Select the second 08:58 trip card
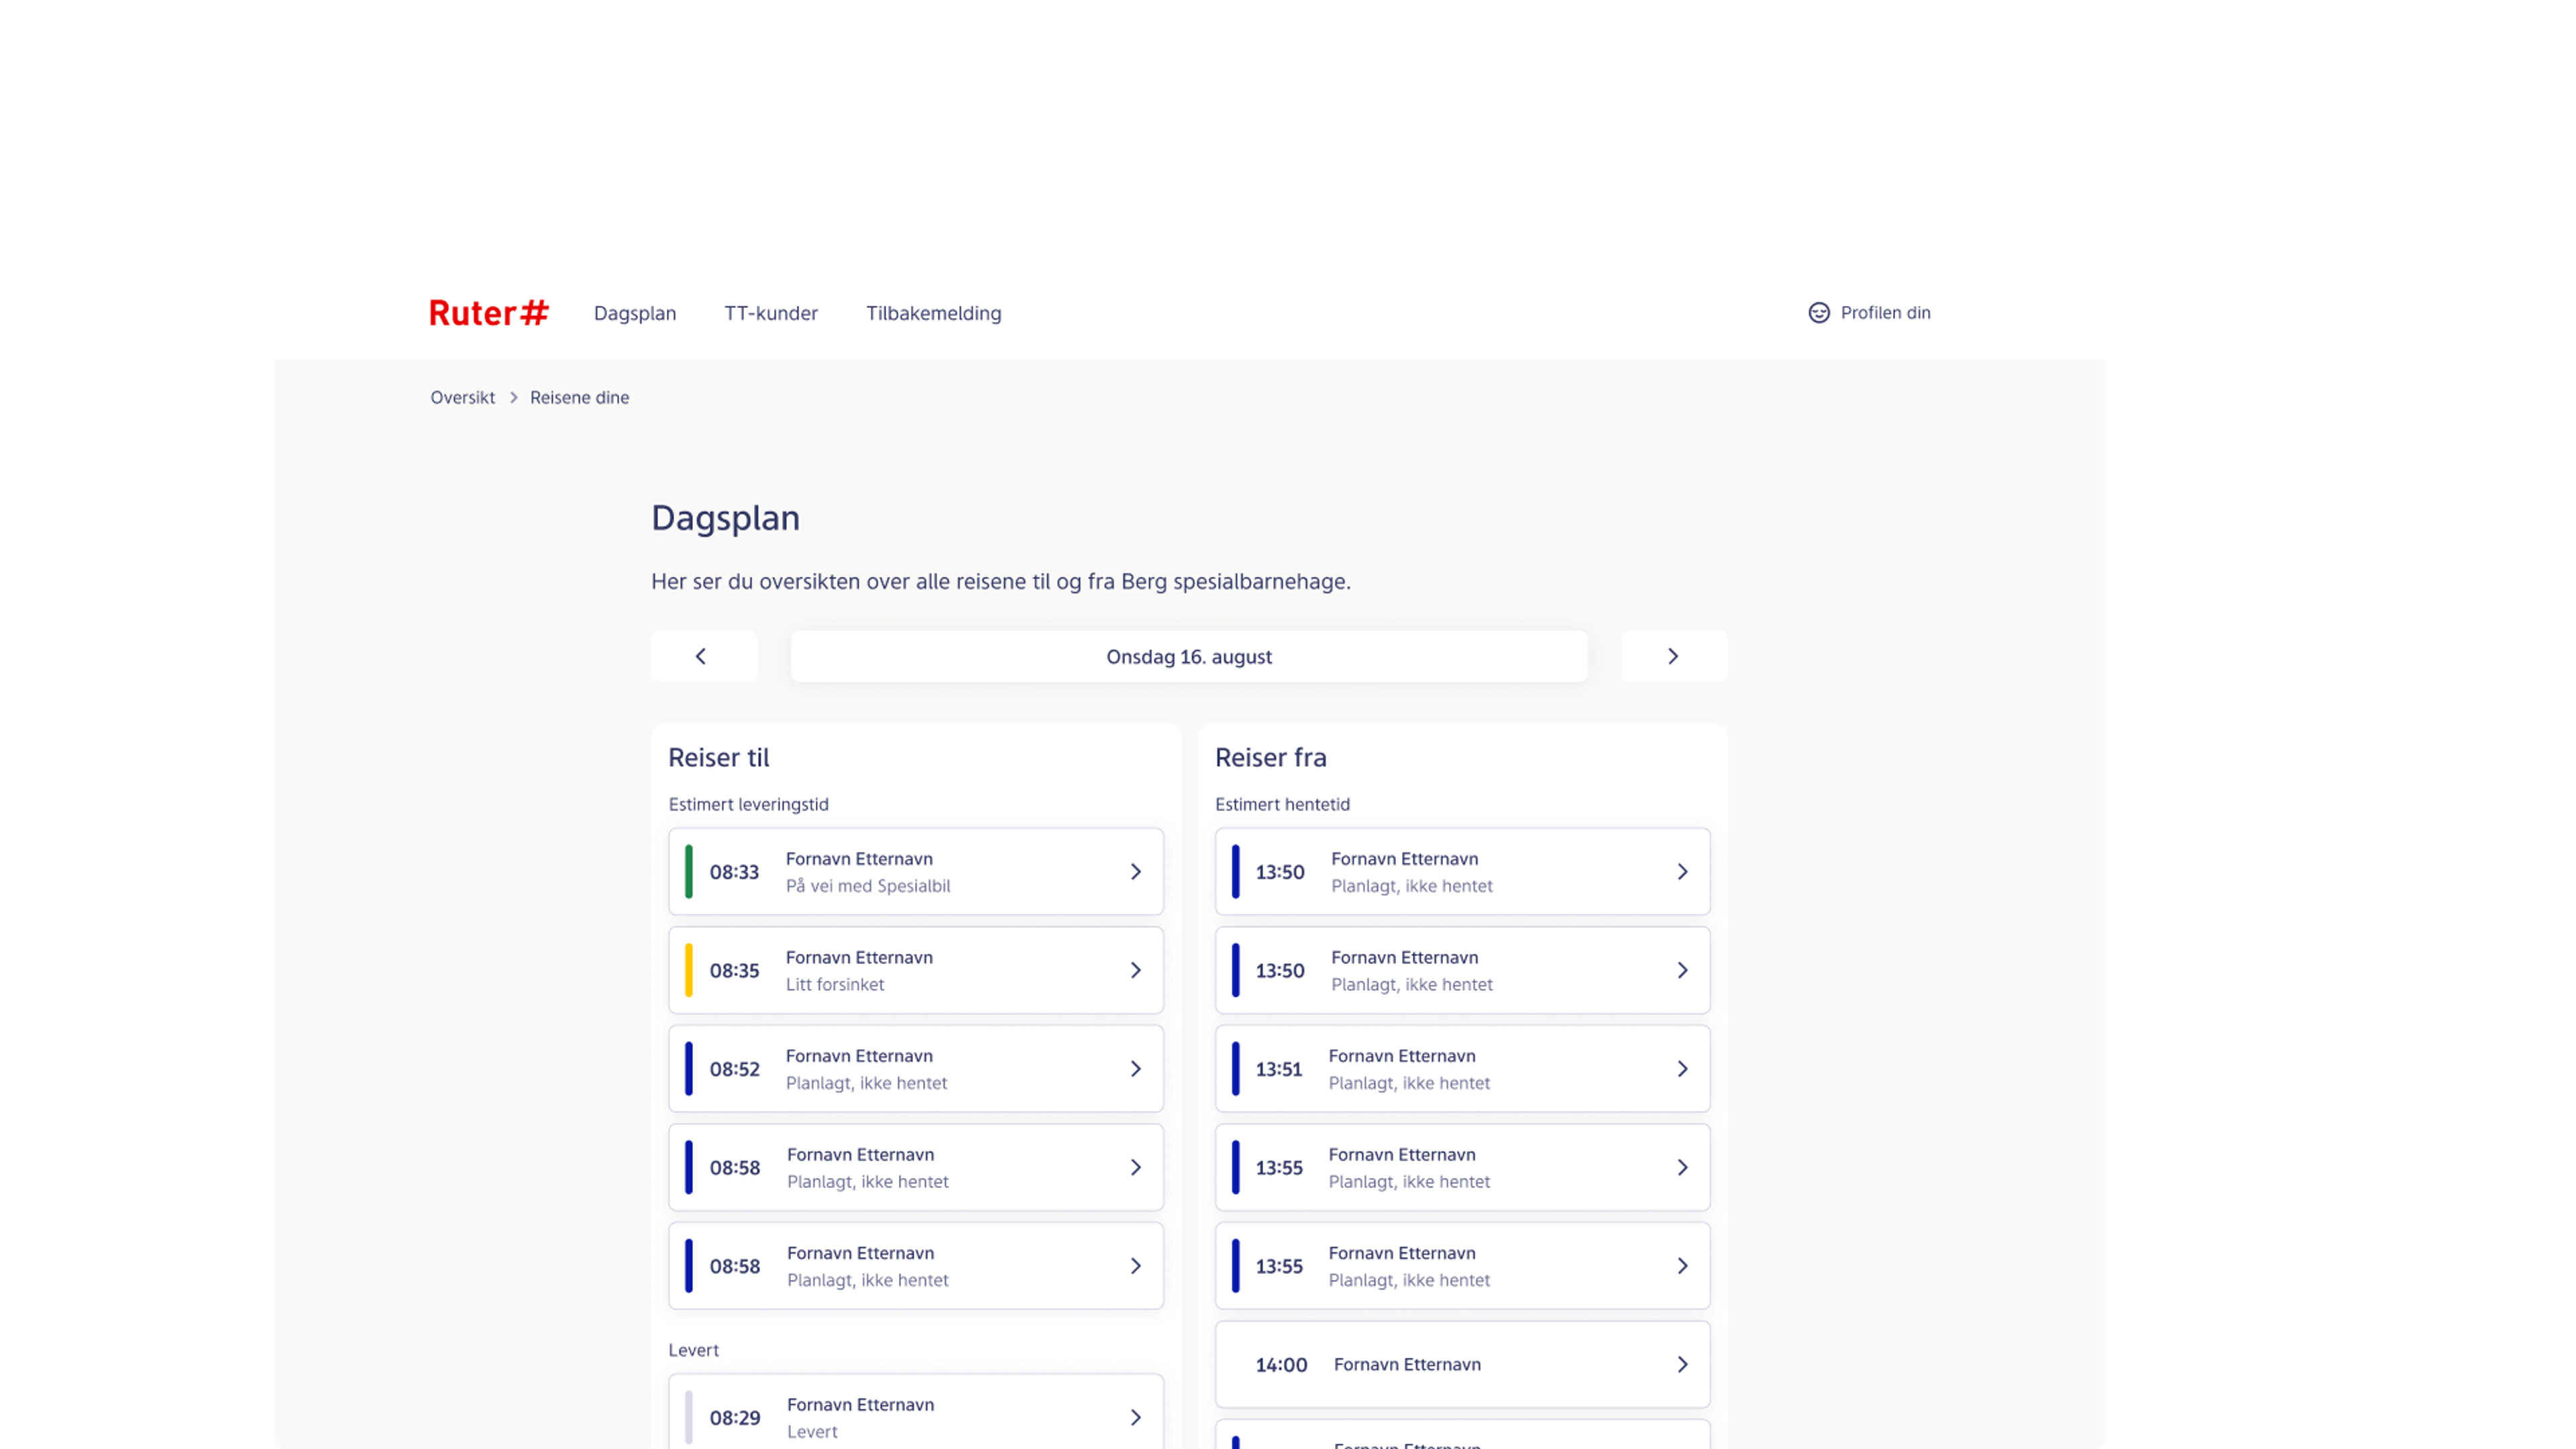2576x1449 pixels. tap(915, 1265)
